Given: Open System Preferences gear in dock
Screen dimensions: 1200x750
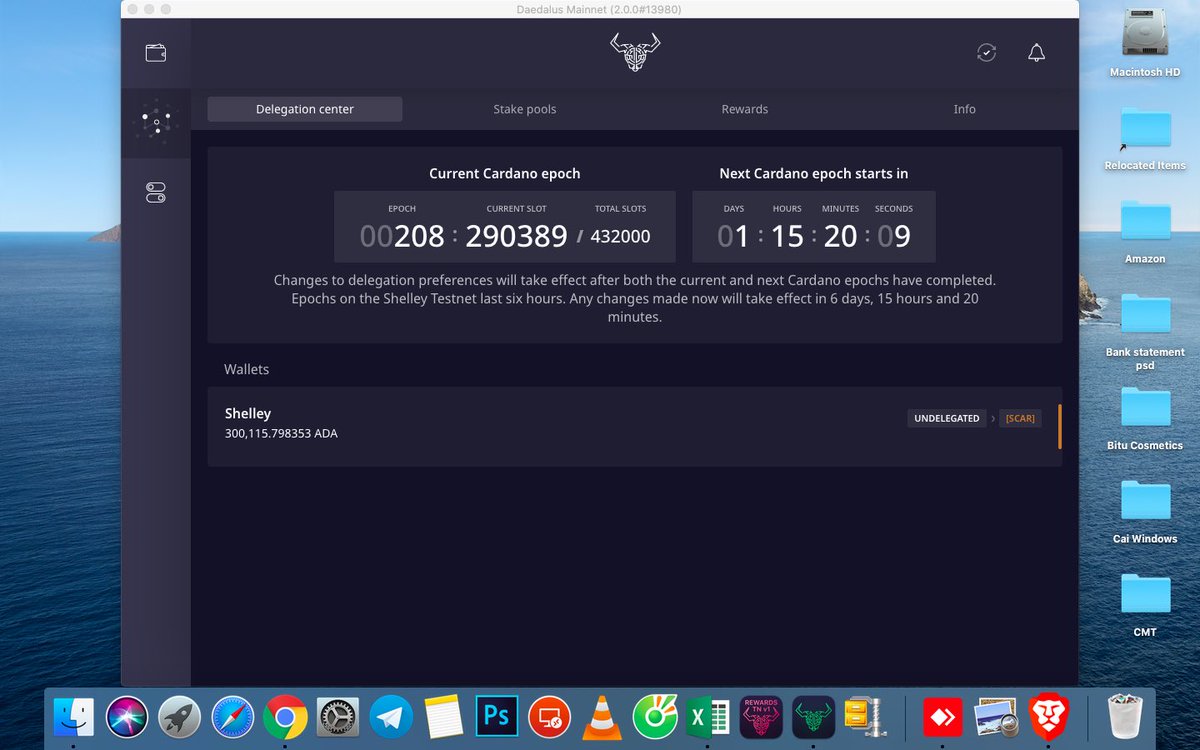Looking at the screenshot, I should point(338,717).
